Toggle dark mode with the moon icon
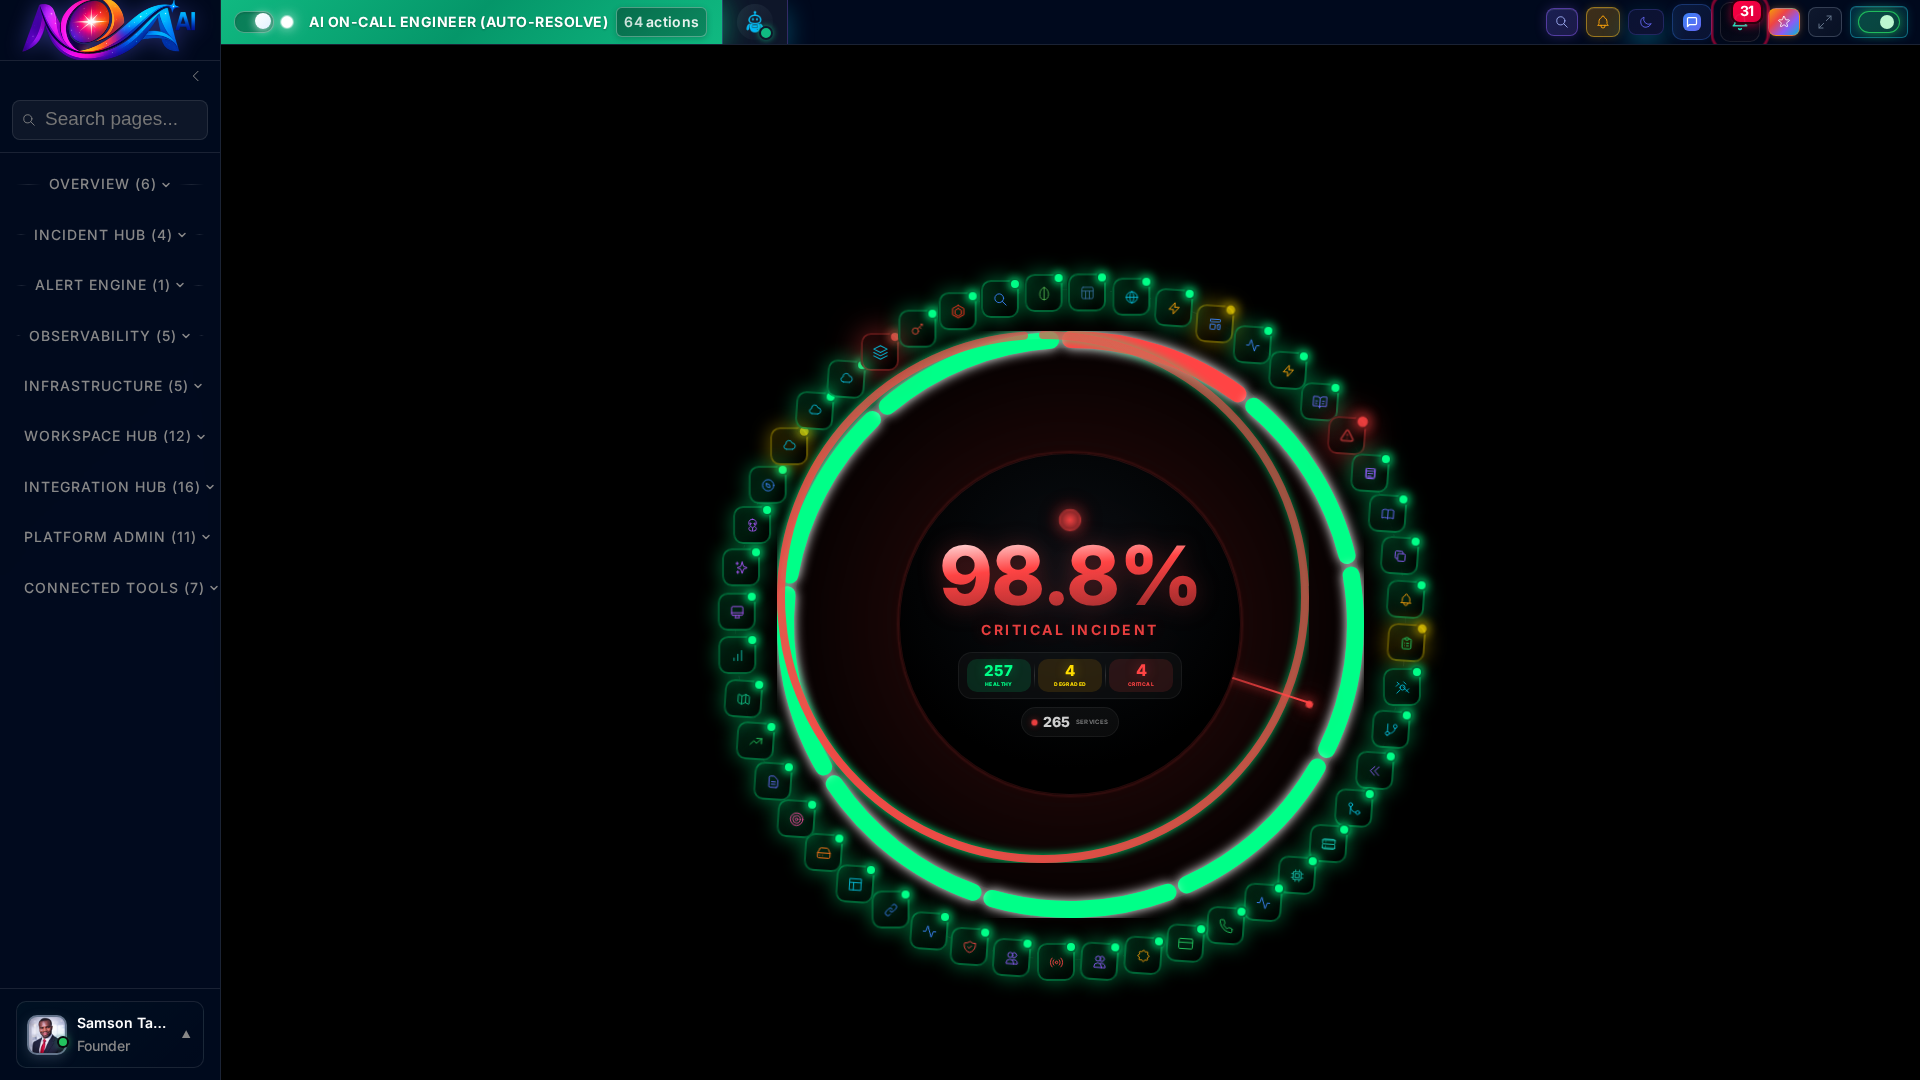This screenshot has height=1080, width=1920. [1646, 22]
